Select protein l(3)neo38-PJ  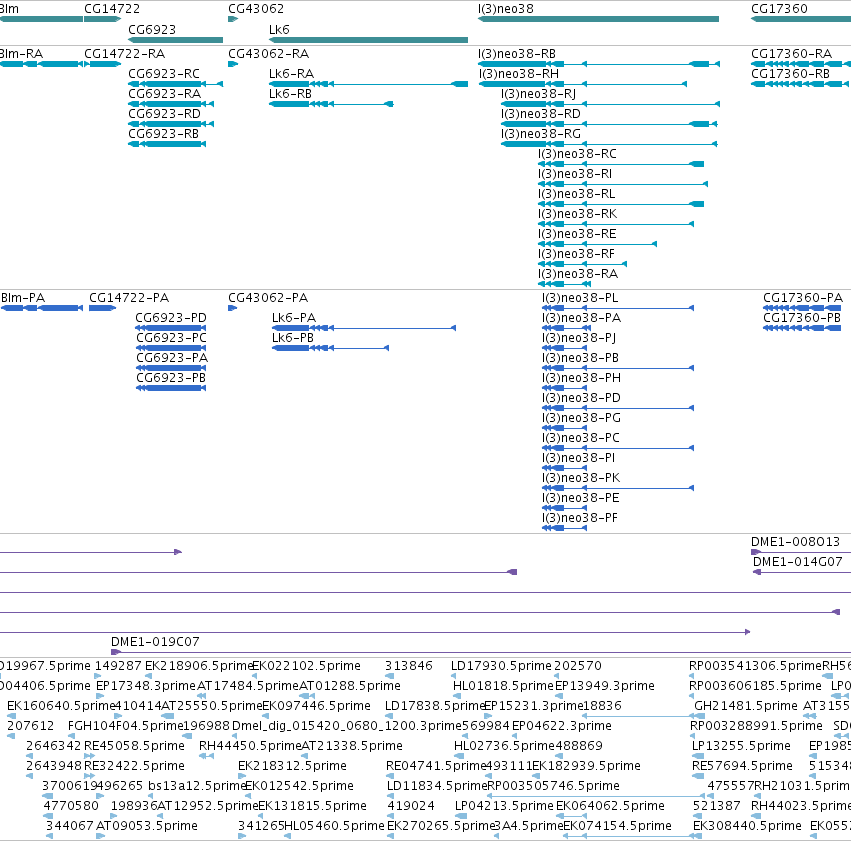(579, 338)
